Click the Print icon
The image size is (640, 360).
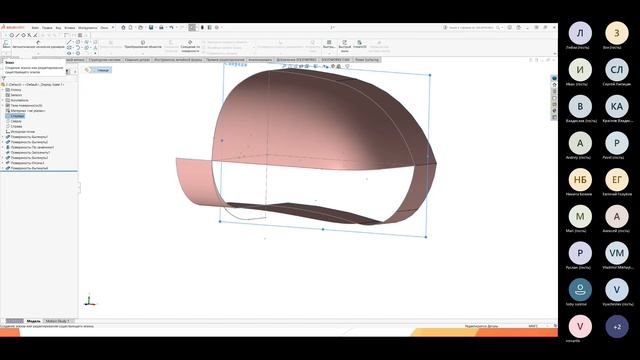coord(161,27)
